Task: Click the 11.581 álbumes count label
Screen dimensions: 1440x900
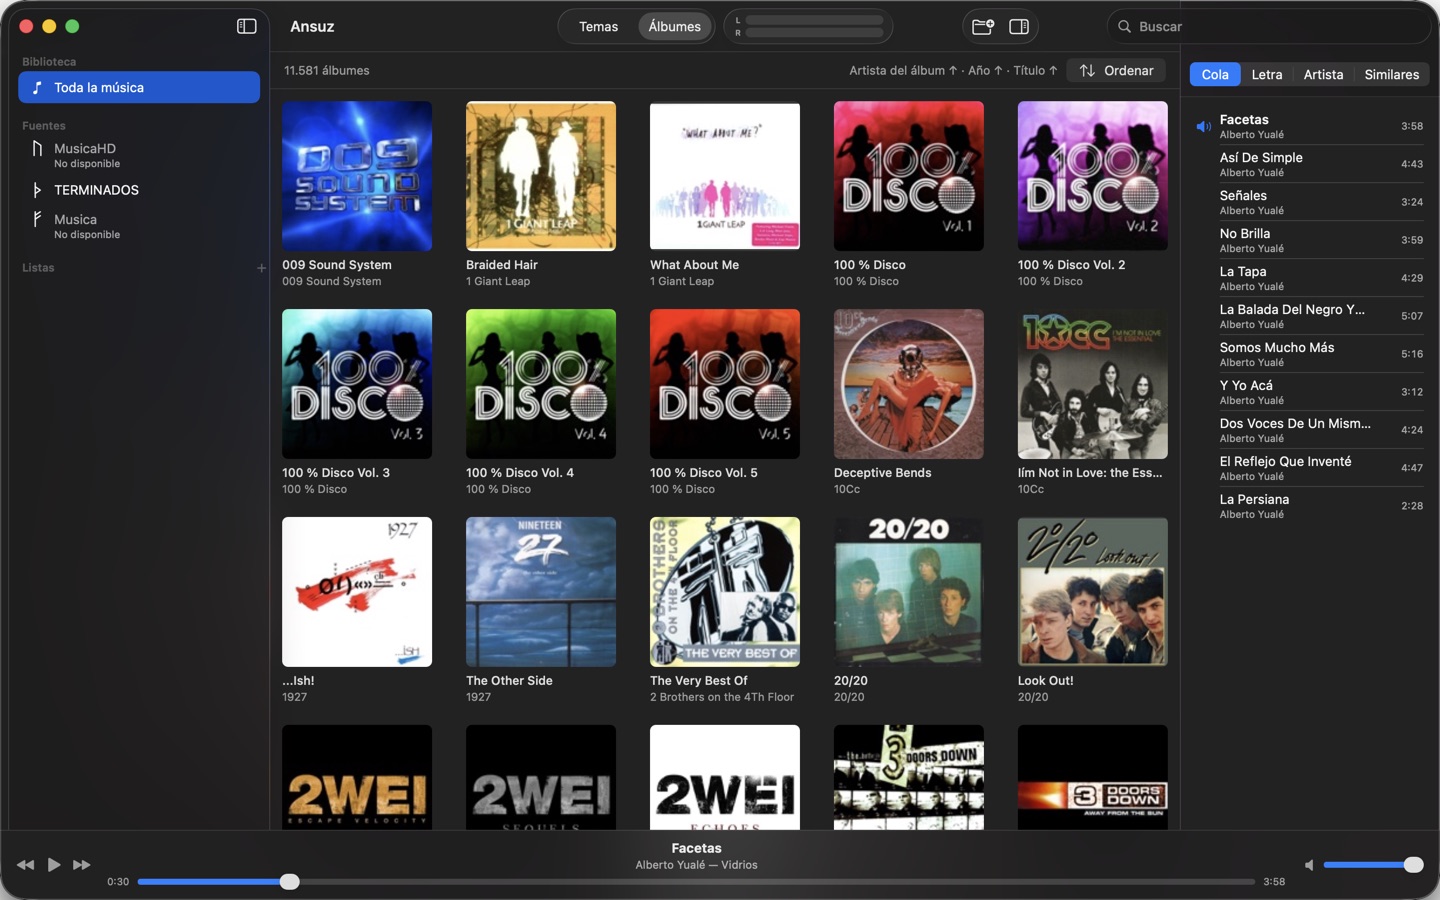Action: pyautogui.click(x=327, y=71)
